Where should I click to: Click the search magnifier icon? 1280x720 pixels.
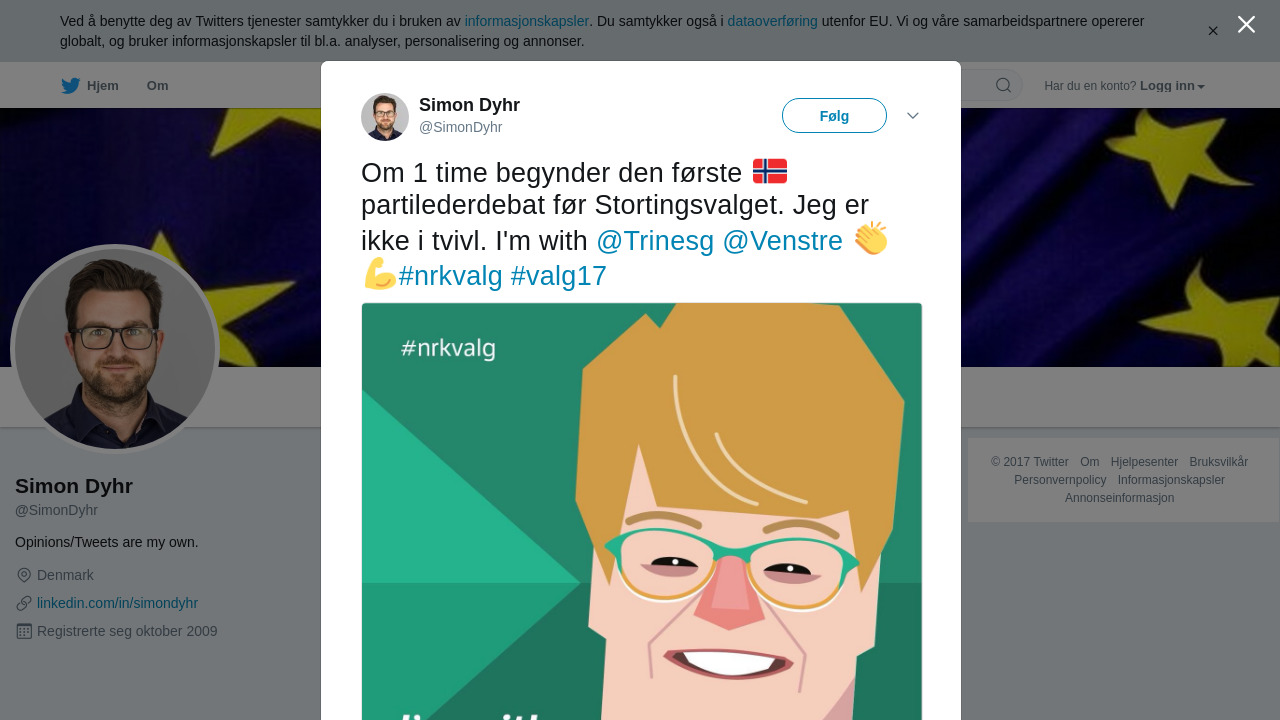(x=1003, y=86)
